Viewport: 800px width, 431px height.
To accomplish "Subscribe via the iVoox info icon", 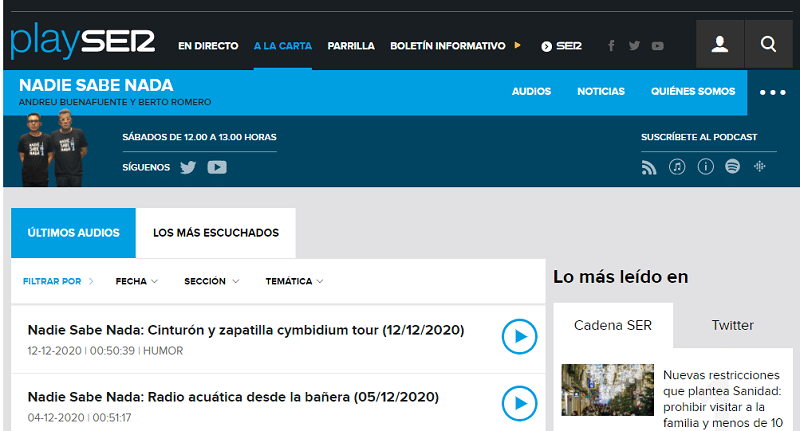I will click(x=706, y=167).
